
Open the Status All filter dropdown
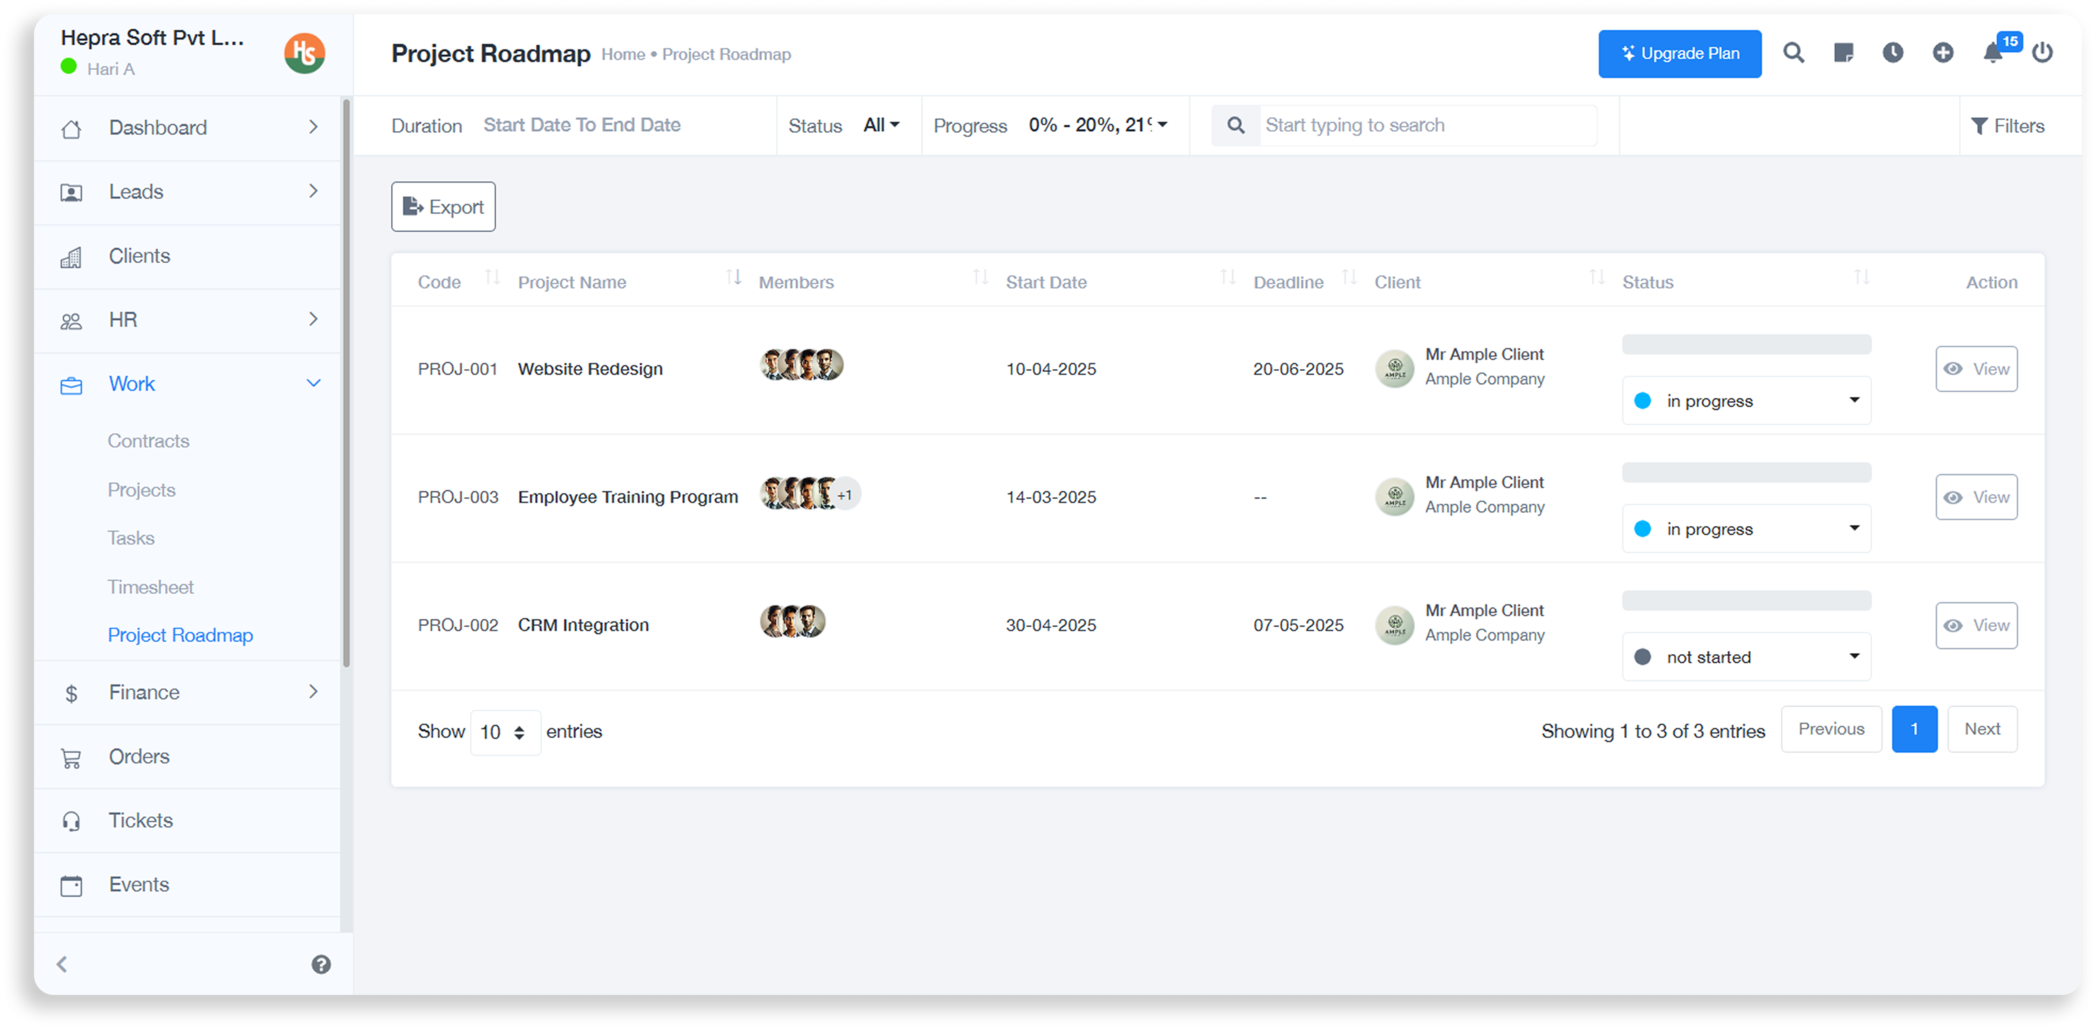pyautogui.click(x=881, y=125)
